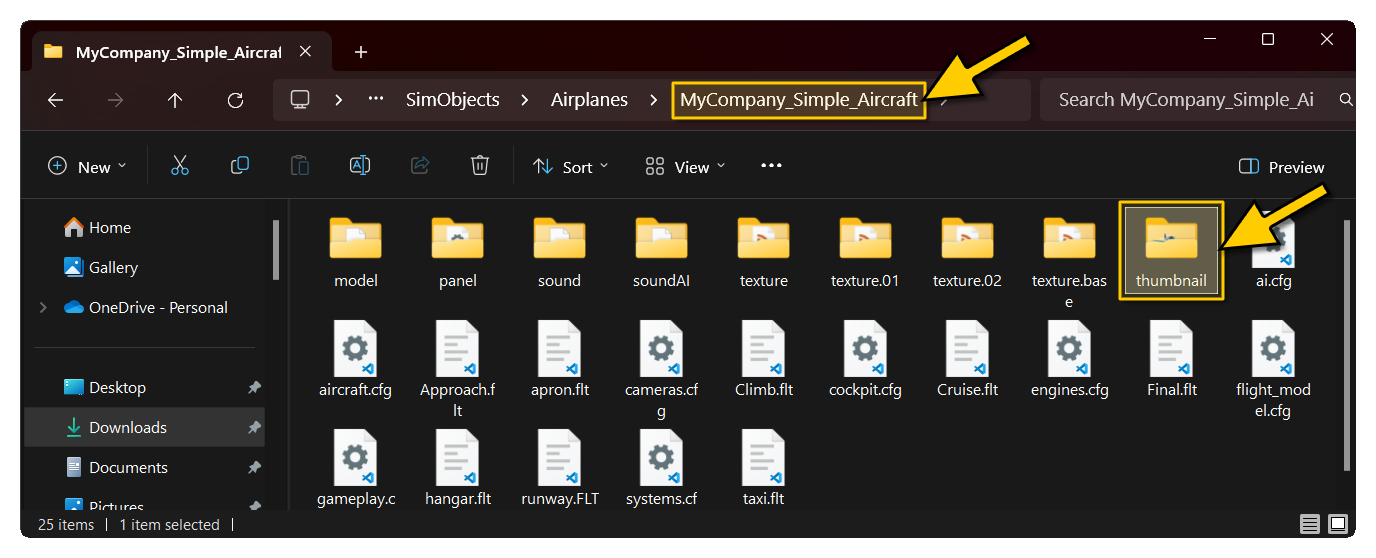Open Documents in navigation pane
Screen dimensions: 1376x558
[x=116, y=467]
